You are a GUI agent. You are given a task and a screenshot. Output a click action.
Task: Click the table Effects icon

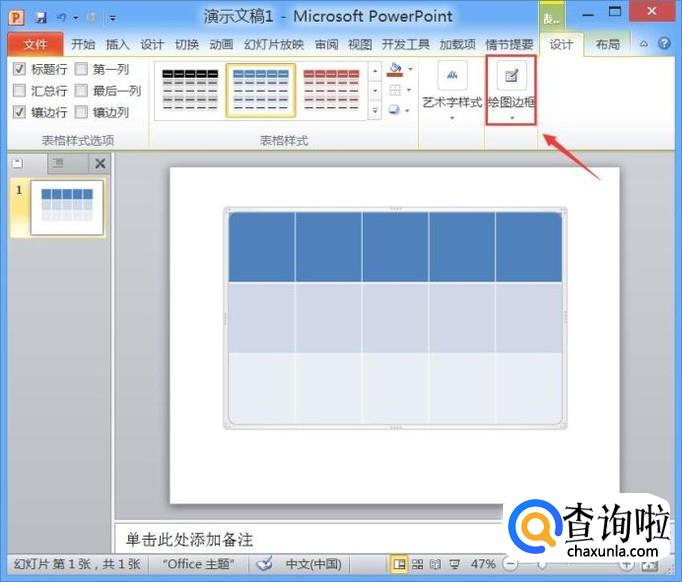click(x=395, y=110)
